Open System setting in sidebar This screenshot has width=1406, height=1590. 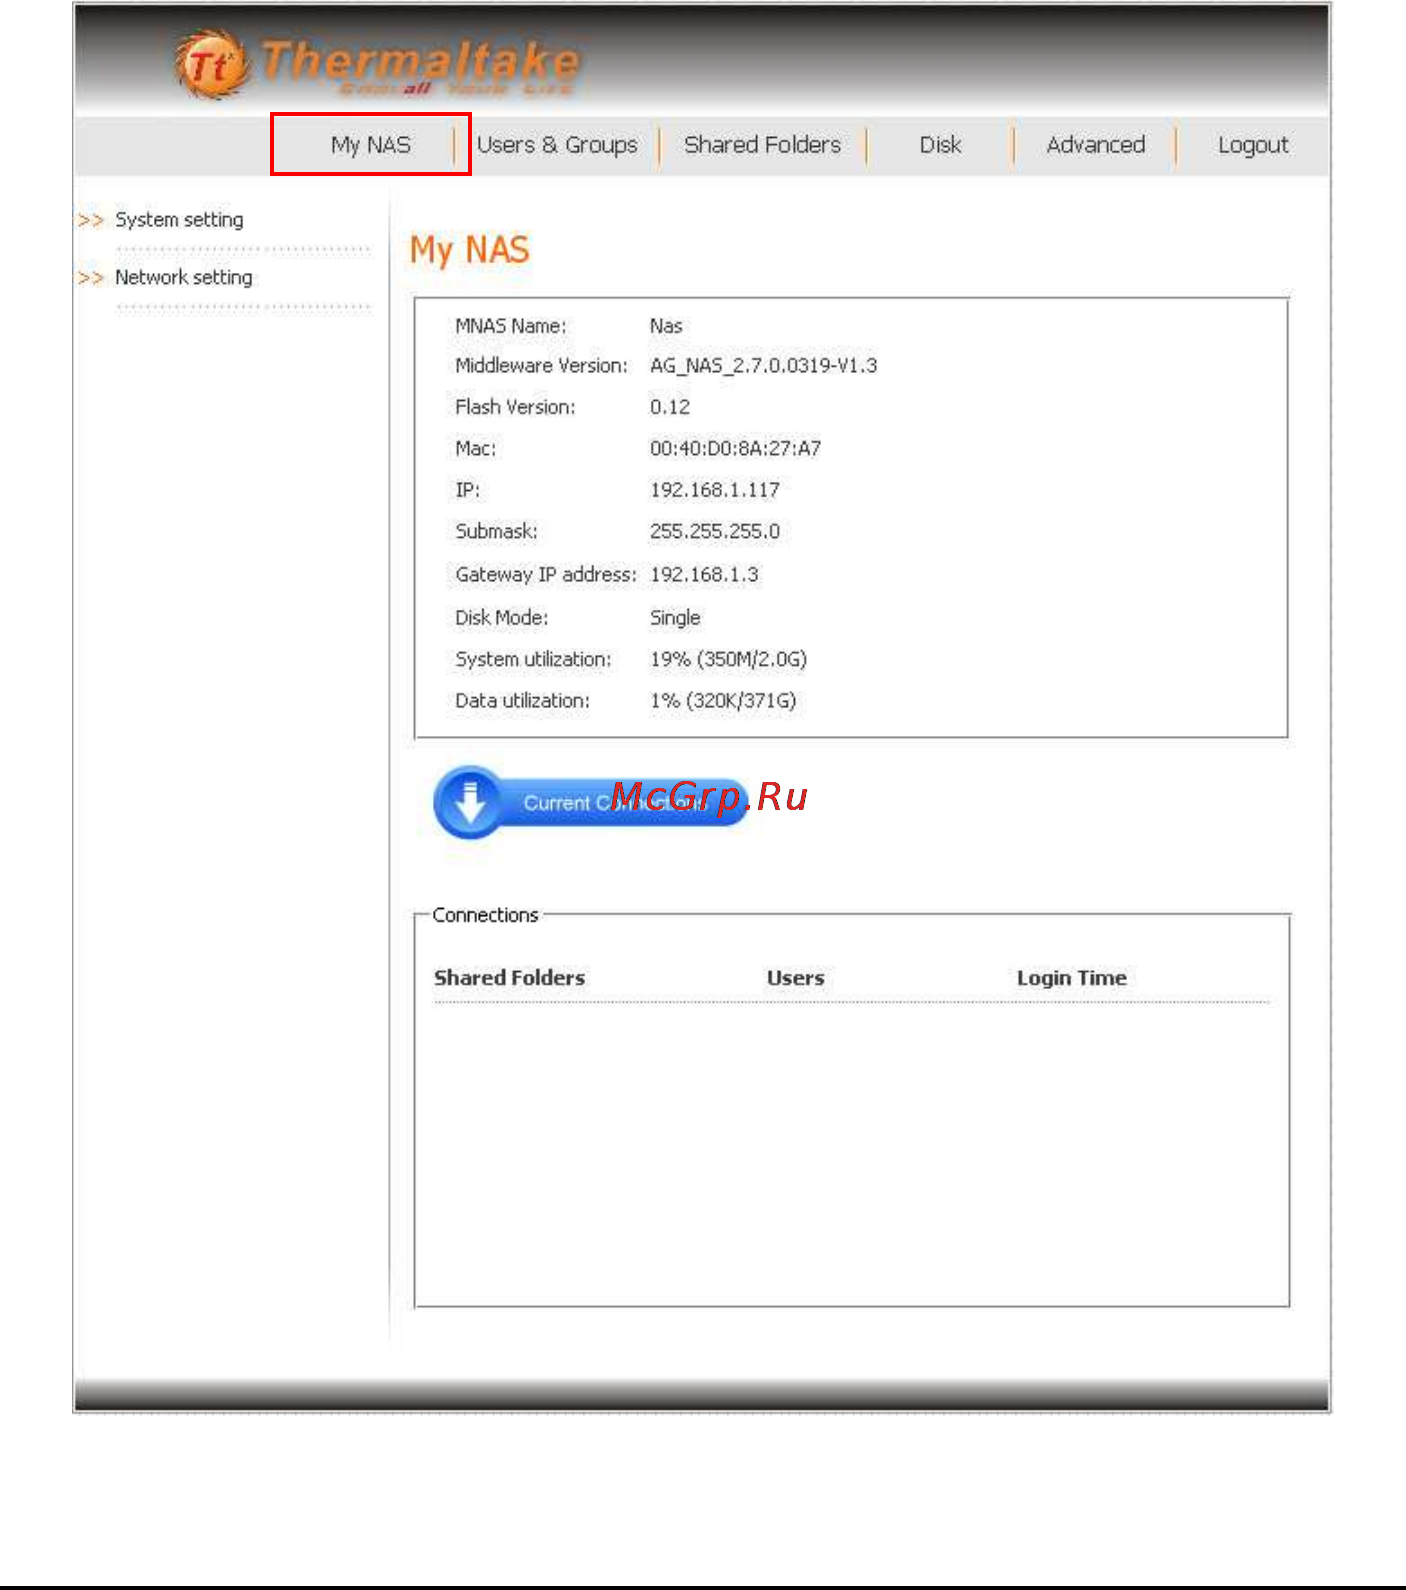point(179,220)
